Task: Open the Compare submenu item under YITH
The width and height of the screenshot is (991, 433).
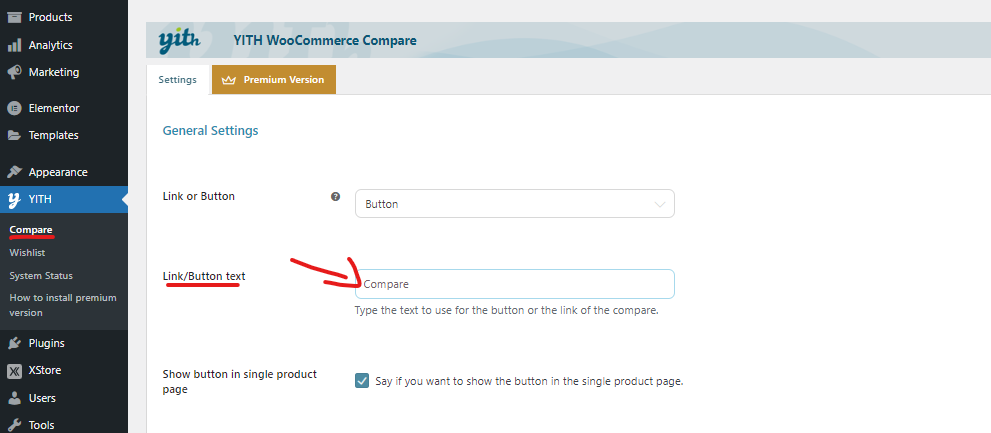Action: (x=31, y=229)
